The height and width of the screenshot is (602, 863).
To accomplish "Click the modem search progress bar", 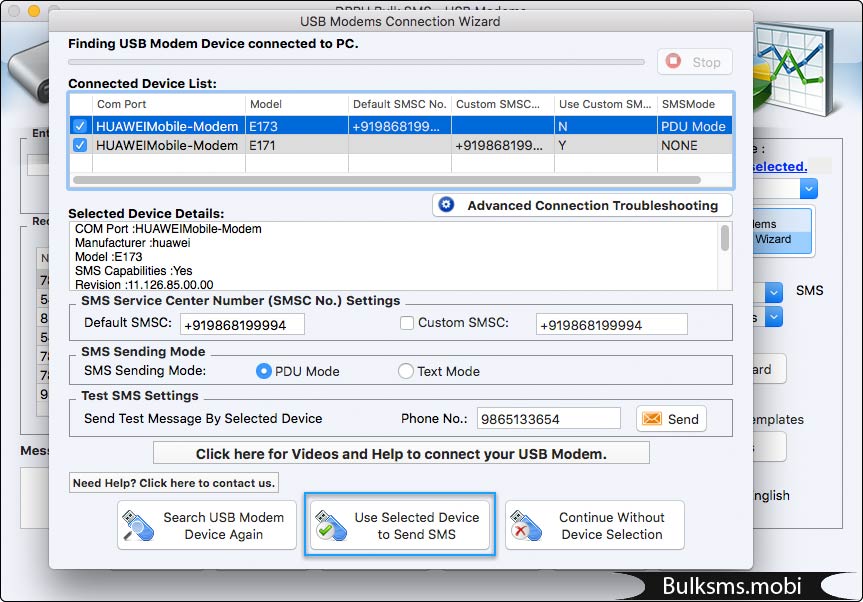I will 356,62.
